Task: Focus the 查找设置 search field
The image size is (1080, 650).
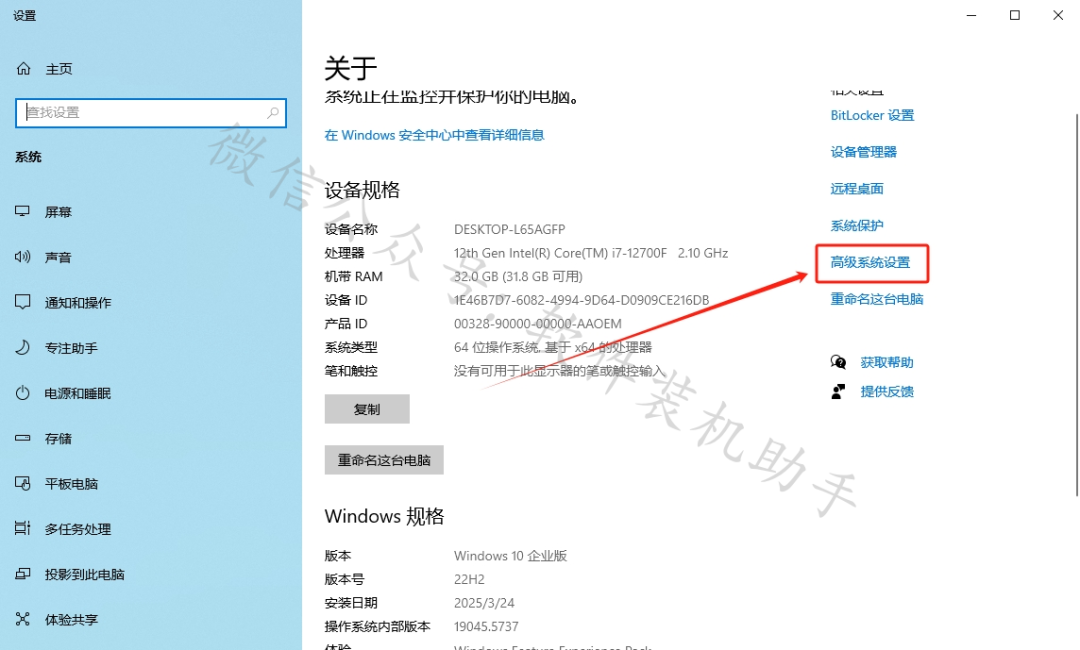Action: [151, 113]
